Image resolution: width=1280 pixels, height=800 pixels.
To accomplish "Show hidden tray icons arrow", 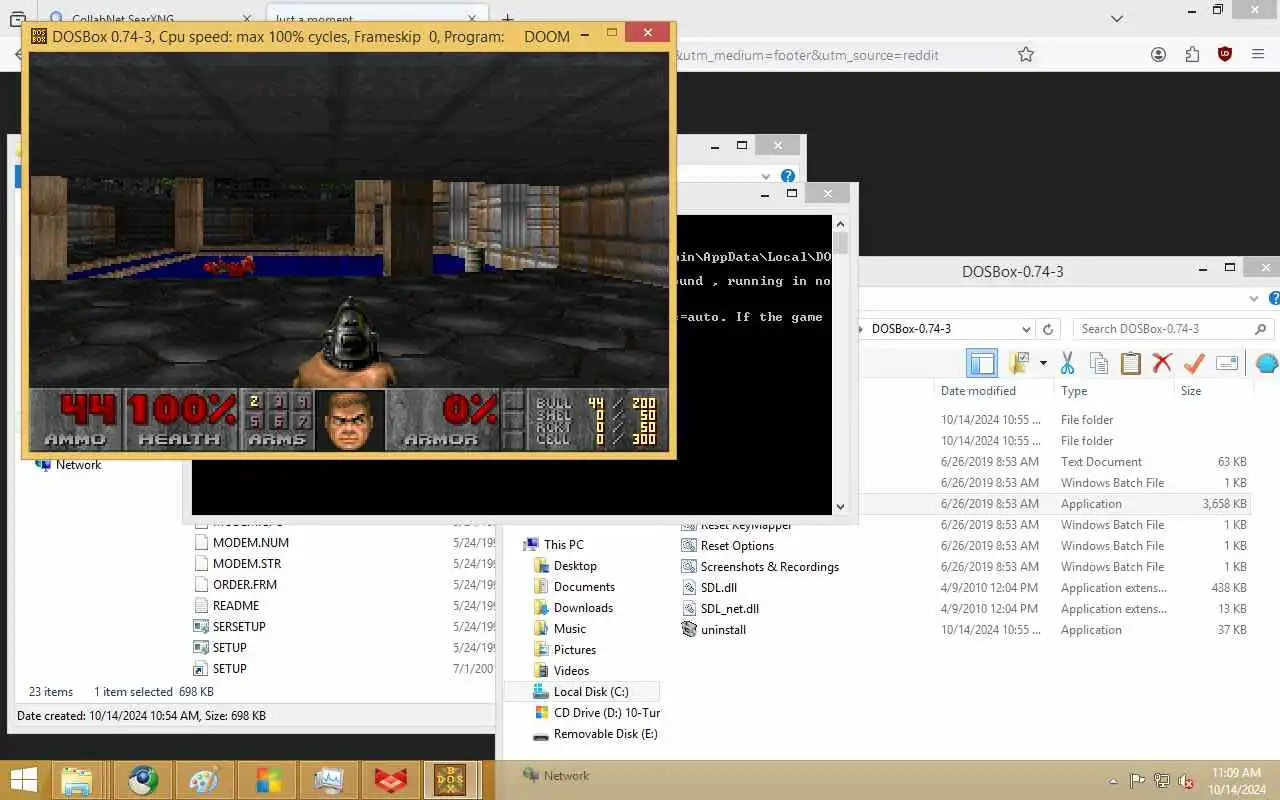I will 1114,781.
